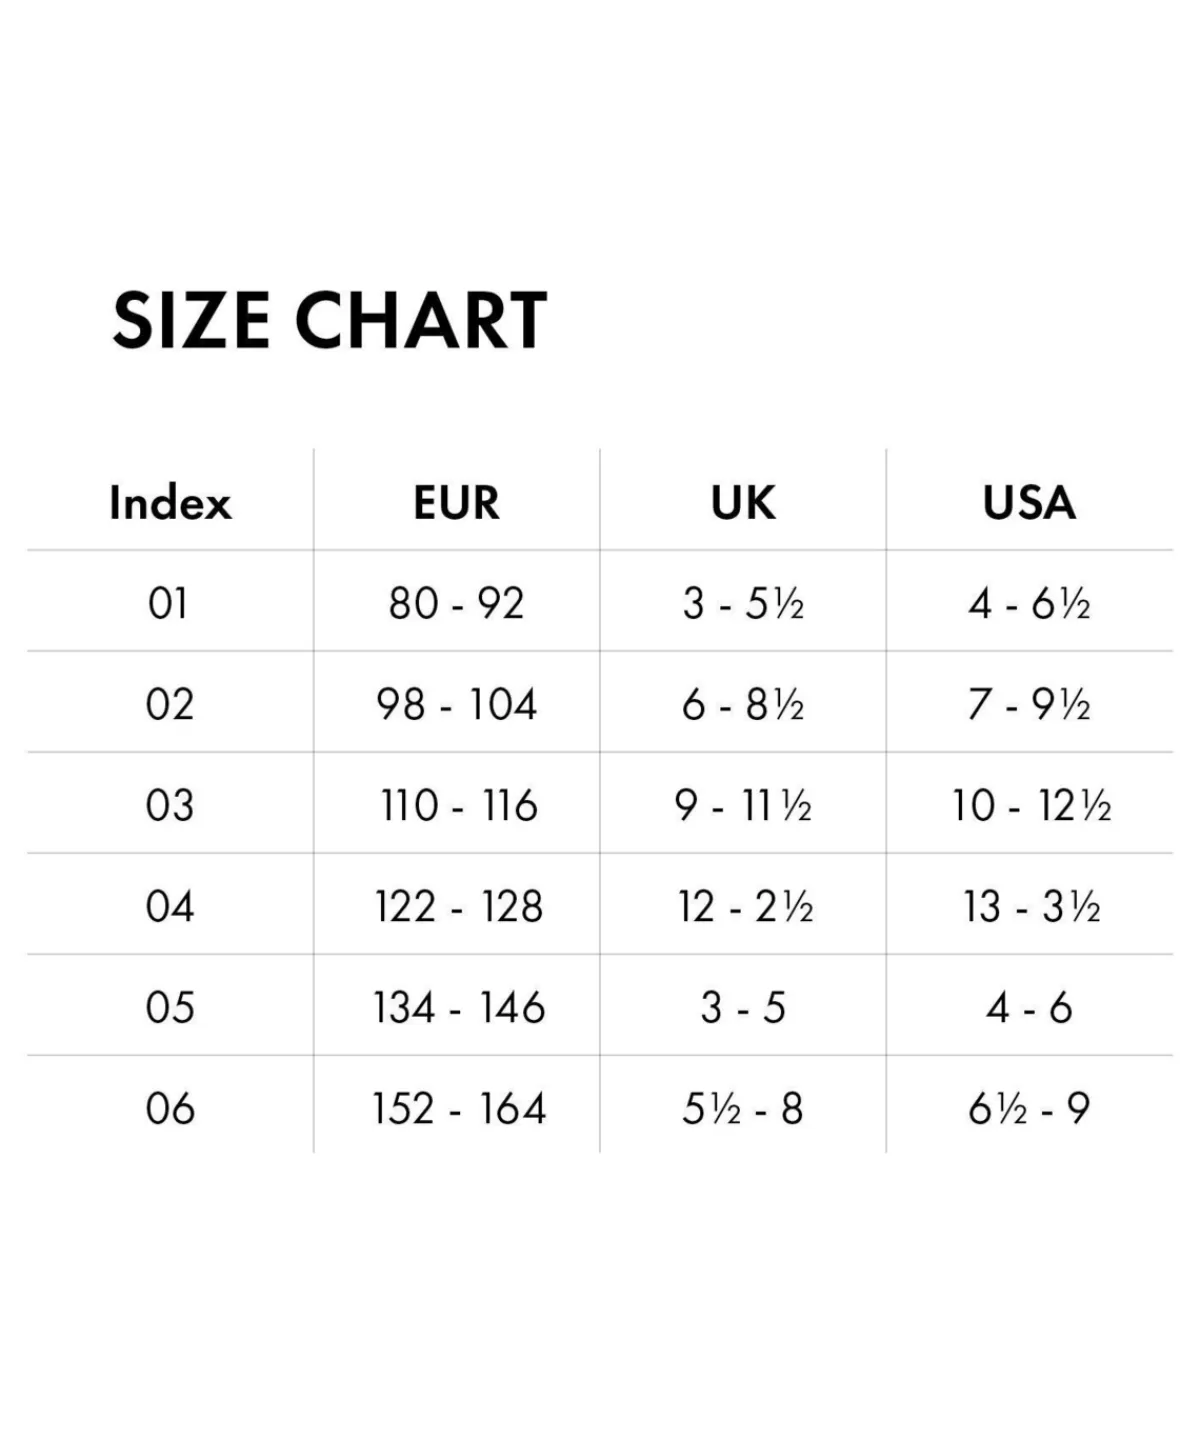
Task: Click the index 04 row label
Action: [169, 907]
